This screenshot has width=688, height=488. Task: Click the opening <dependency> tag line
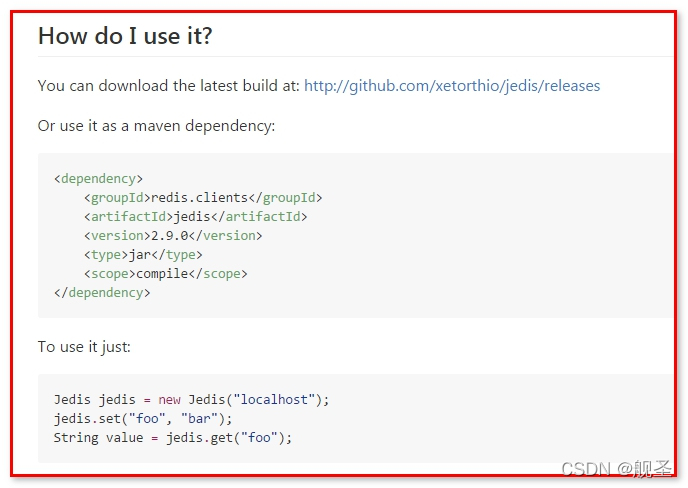(98, 179)
